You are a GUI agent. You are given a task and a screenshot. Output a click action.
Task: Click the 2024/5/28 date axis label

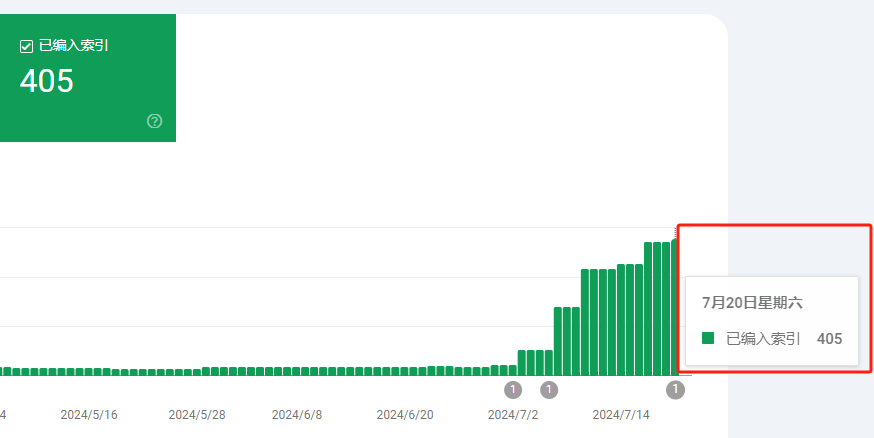(x=197, y=414)
